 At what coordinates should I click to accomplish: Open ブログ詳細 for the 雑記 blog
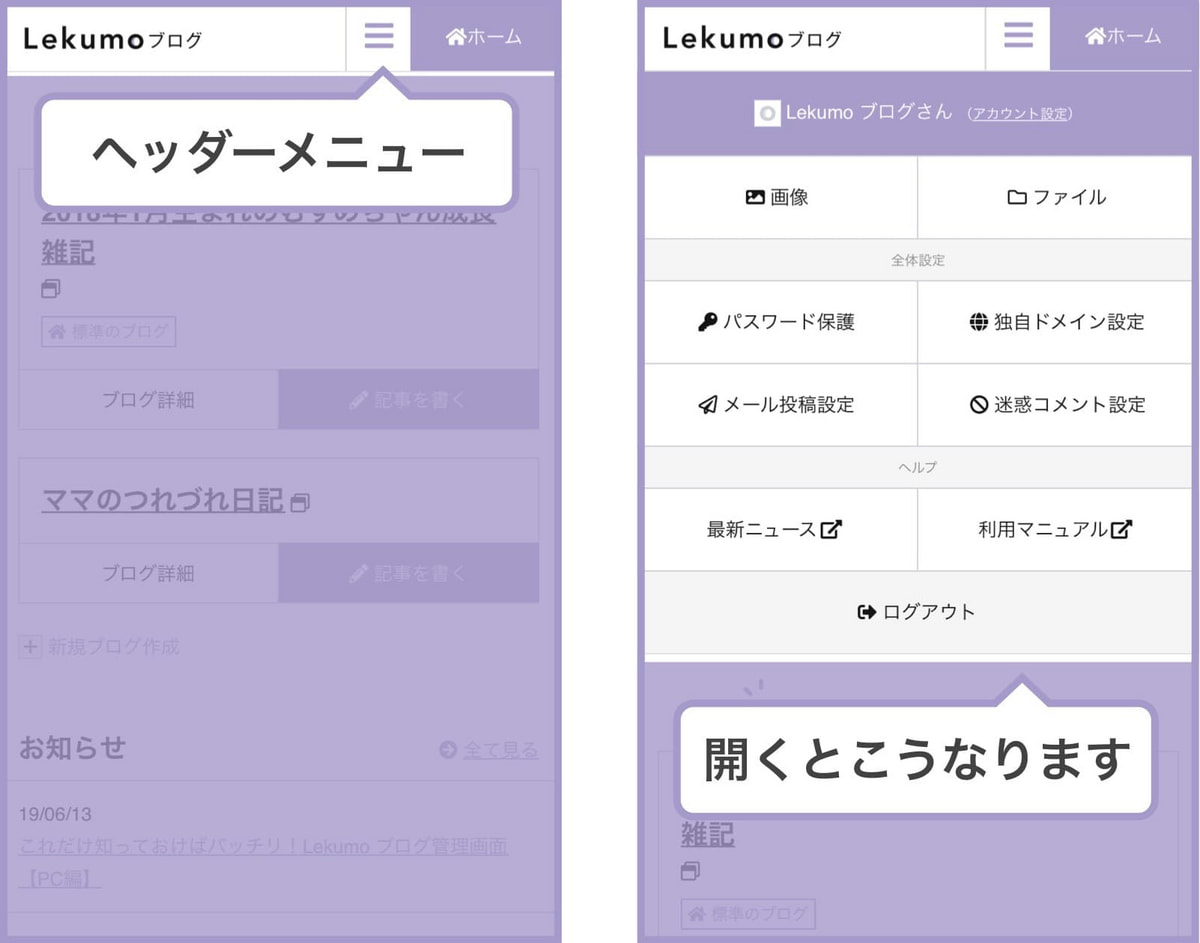[x=148, y=400]
